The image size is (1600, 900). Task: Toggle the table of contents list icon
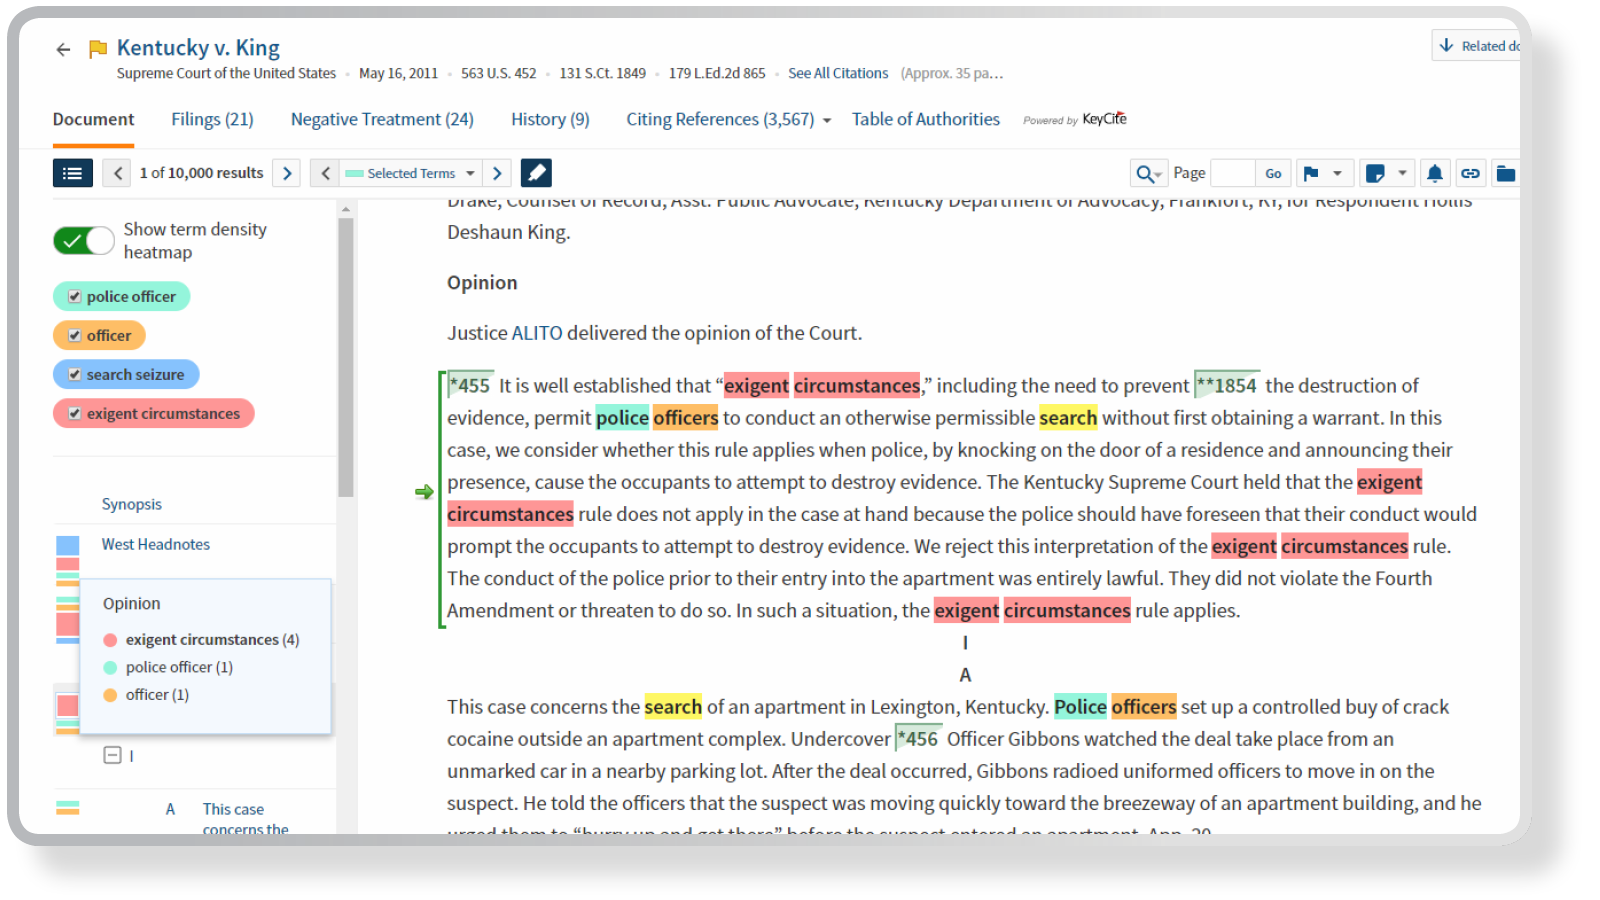pyautogui.click(x=72, y=173)
